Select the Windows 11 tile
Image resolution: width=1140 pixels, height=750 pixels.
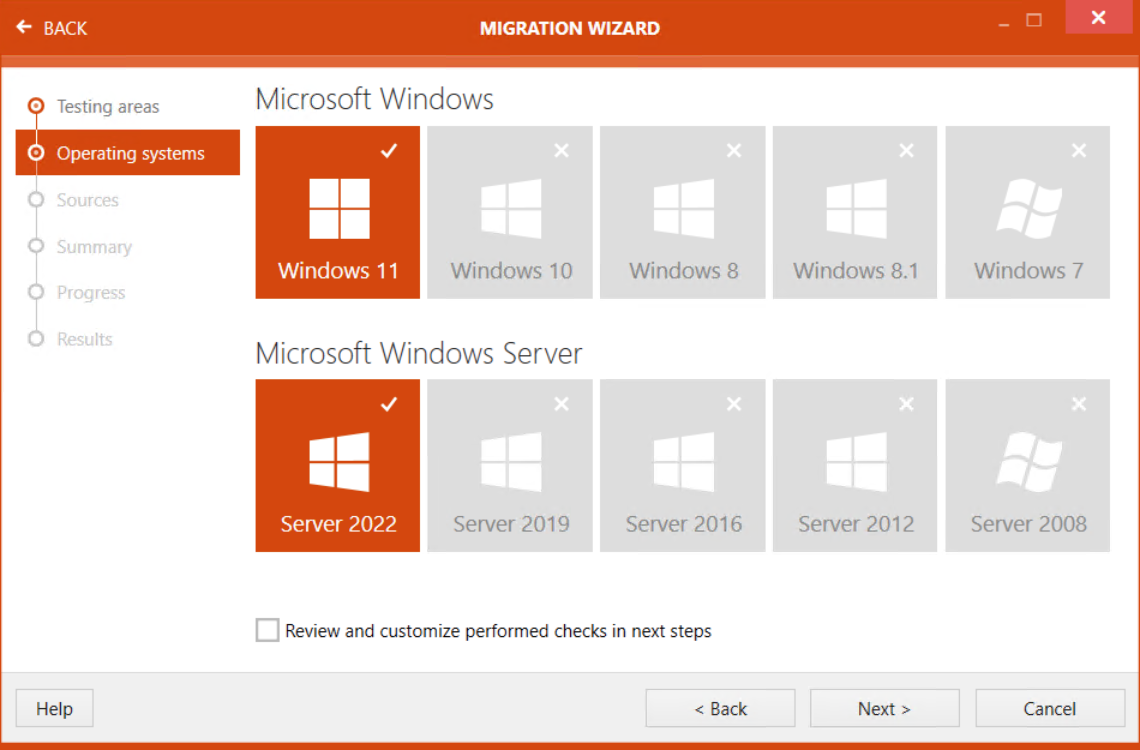[x=337, y=212]
